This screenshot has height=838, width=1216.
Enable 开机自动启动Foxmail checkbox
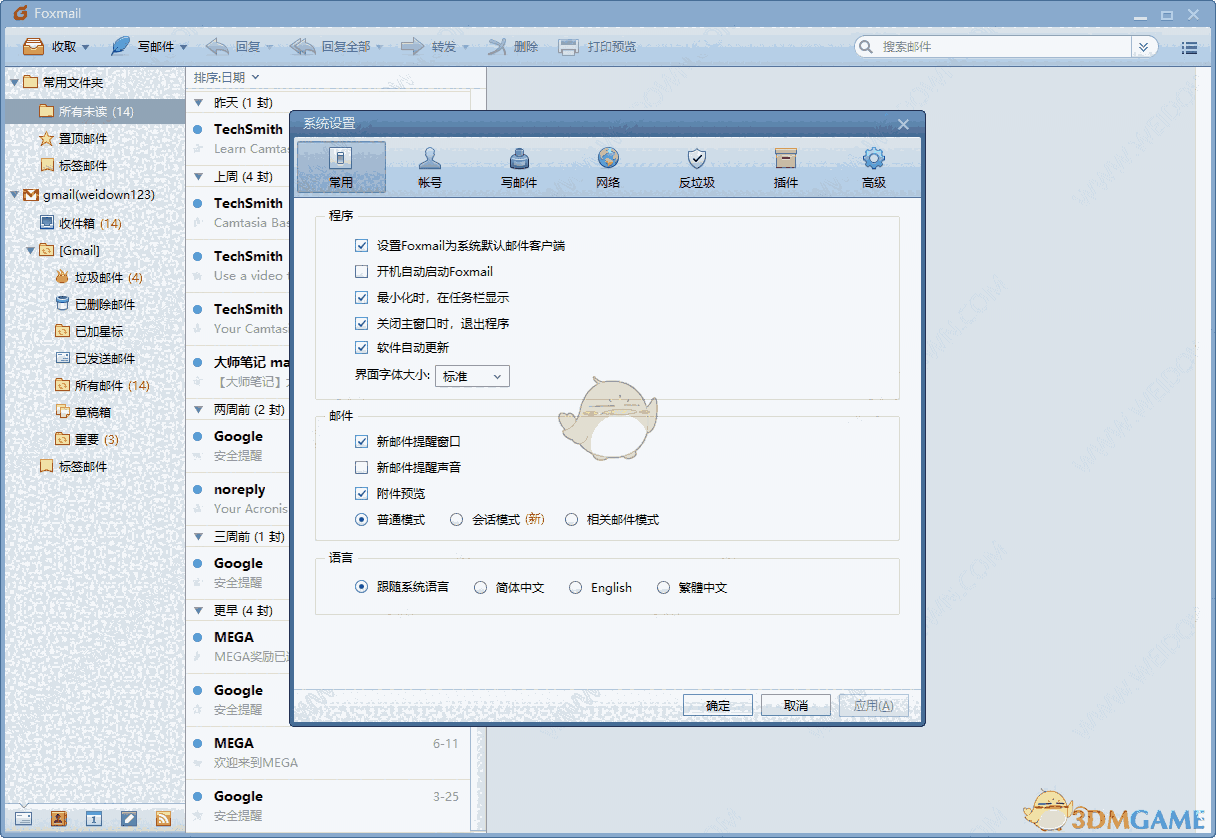pyautogui.click(x=361, y=271)
